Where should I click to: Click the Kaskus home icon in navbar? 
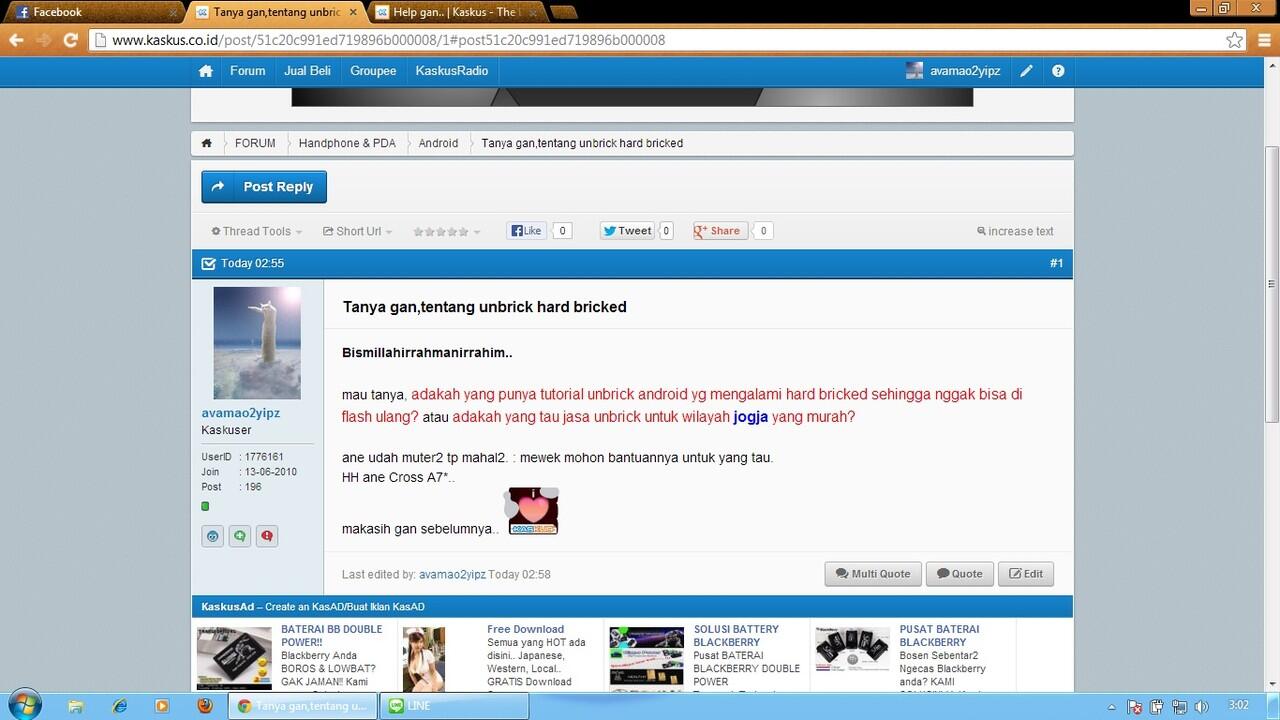206,71
